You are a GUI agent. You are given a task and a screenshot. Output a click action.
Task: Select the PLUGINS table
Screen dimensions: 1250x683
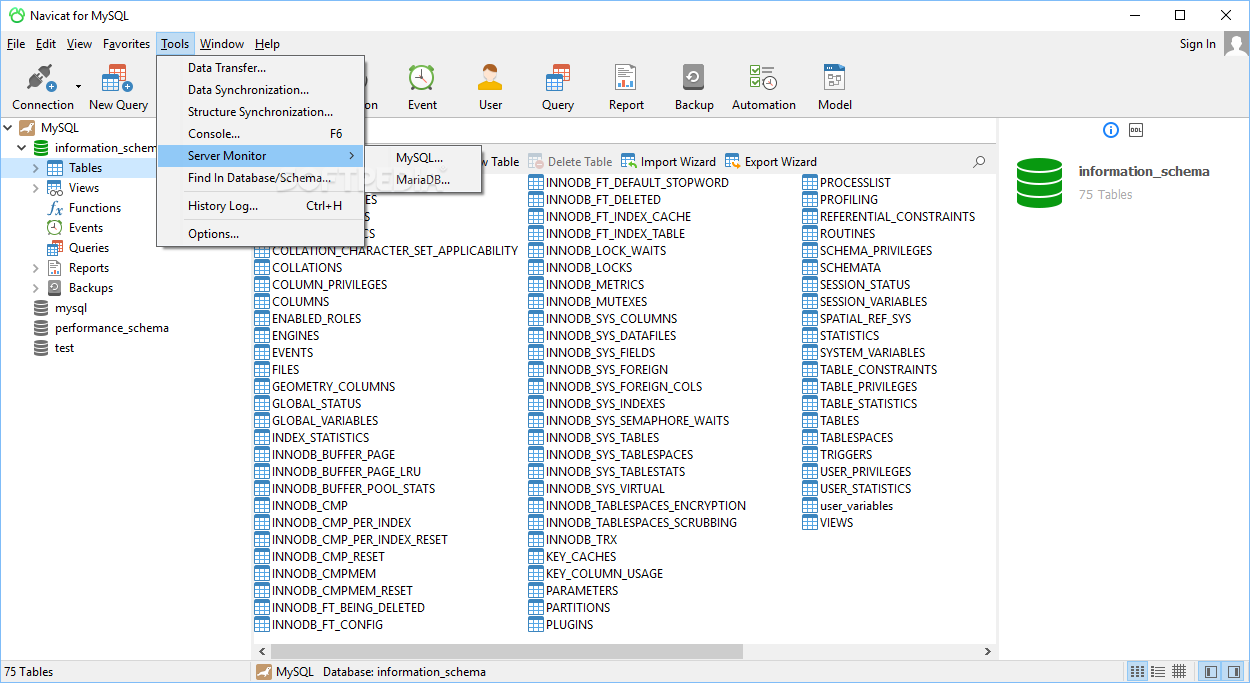tap(569, 625)
